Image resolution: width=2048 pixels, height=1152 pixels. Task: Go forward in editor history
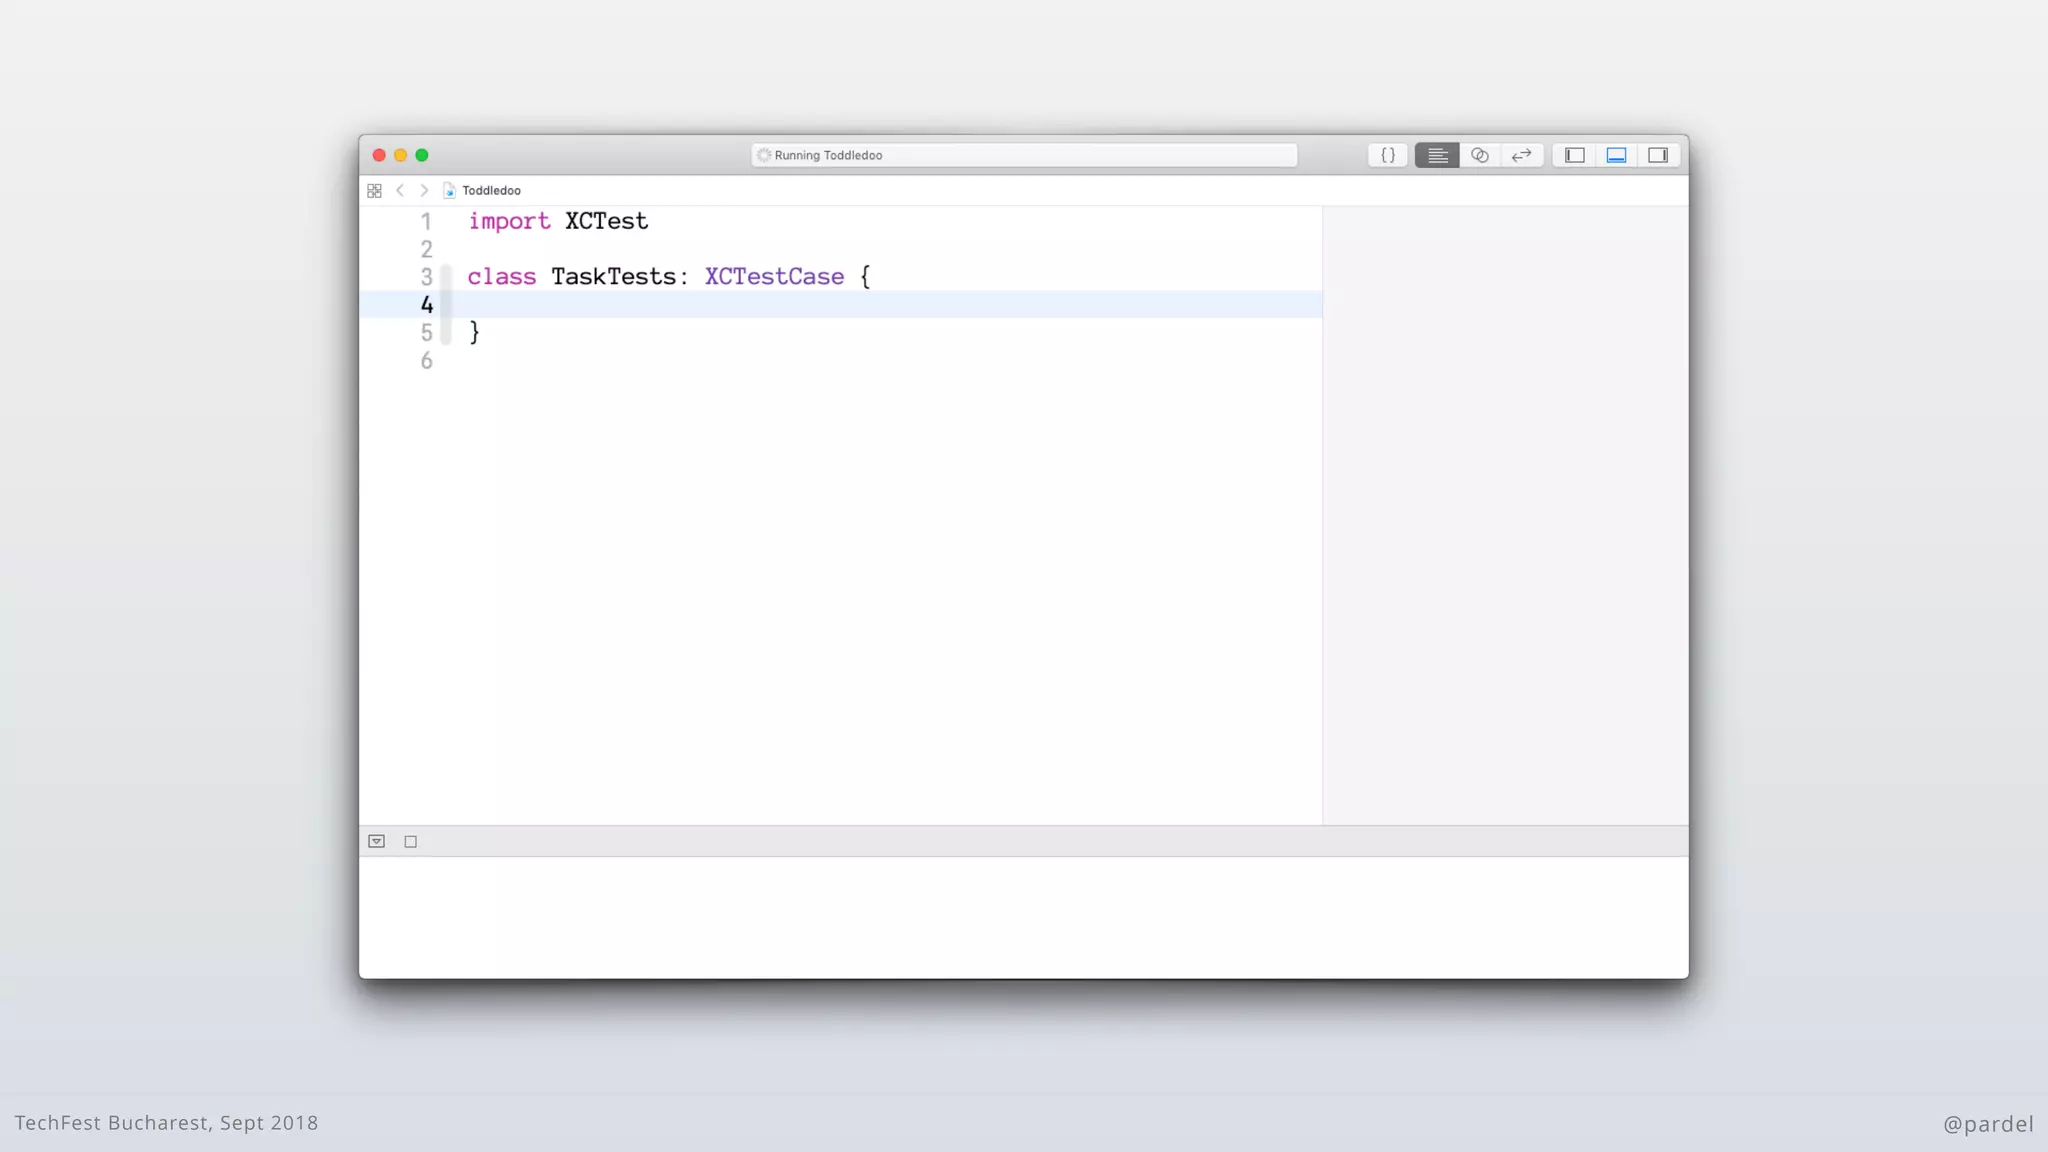click(424, 190)
